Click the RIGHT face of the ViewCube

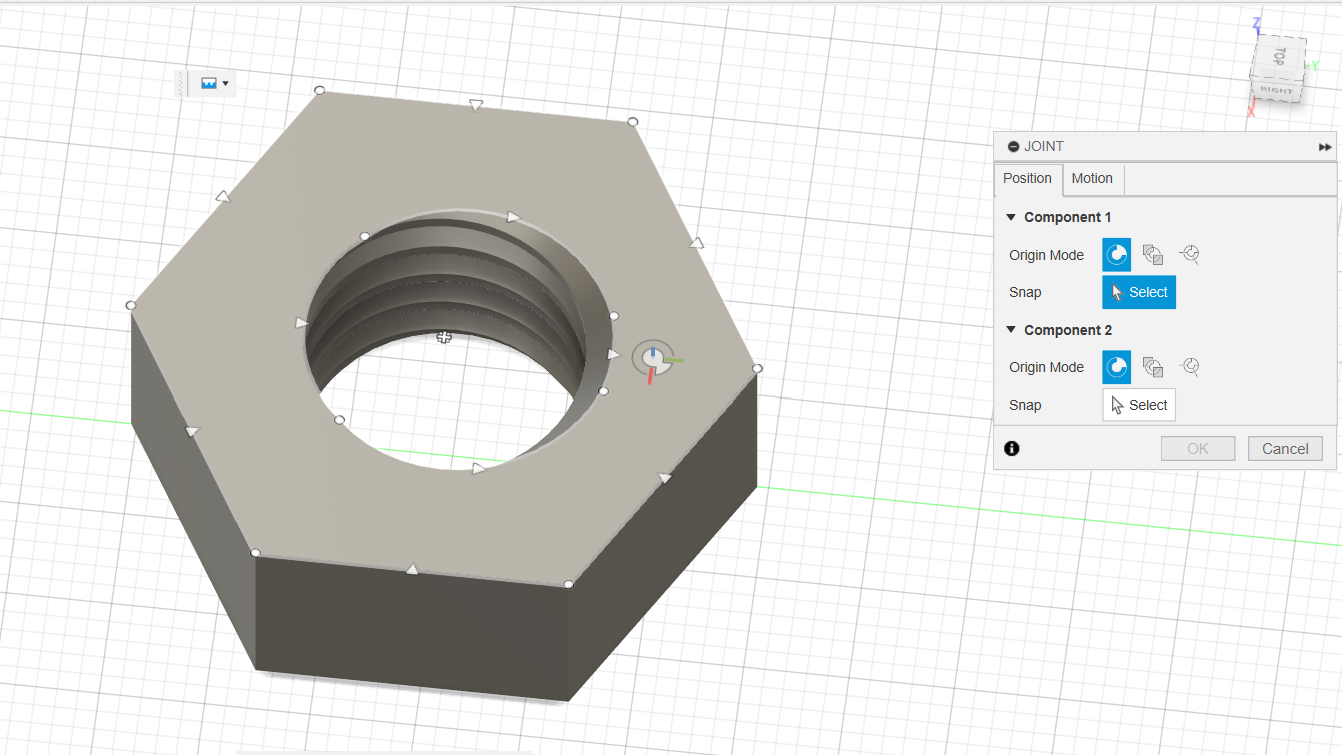pyautogui.click(x=1276, y=91)
